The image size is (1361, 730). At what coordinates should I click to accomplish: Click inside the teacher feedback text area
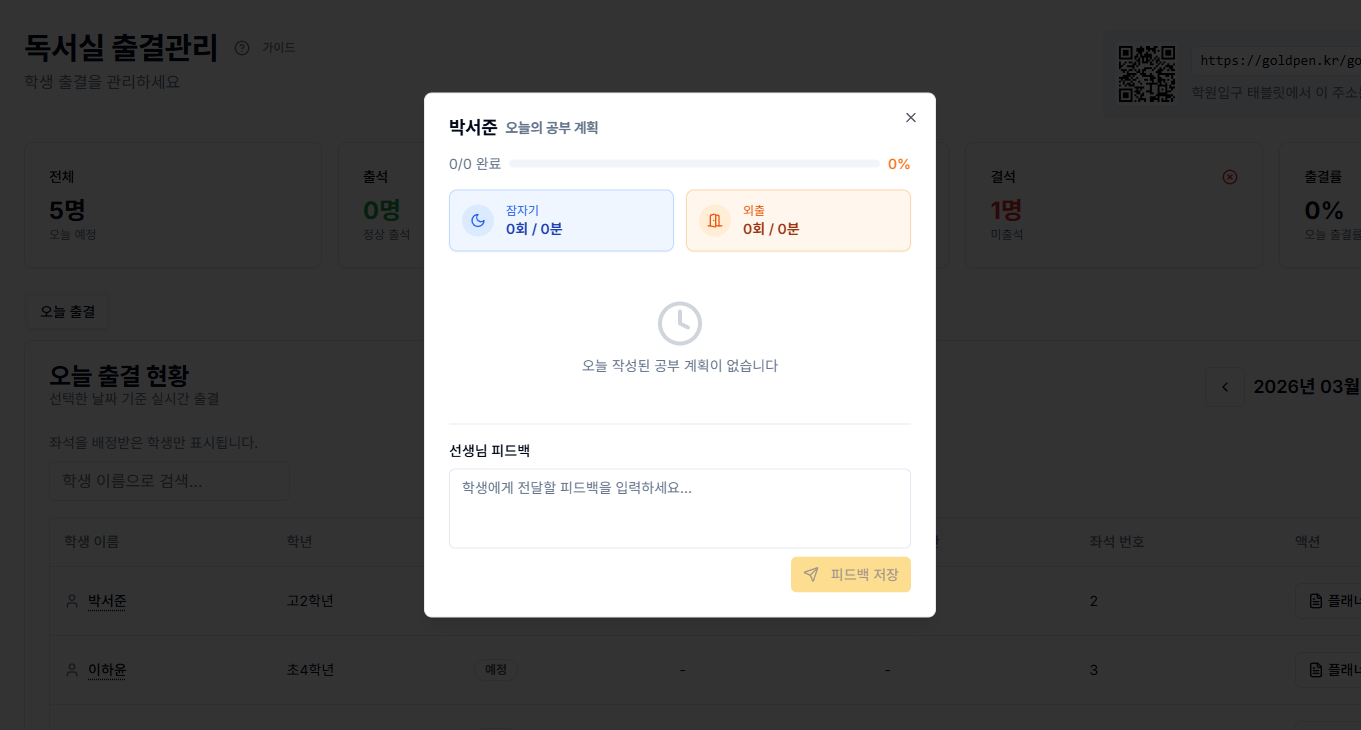[680, 508]
